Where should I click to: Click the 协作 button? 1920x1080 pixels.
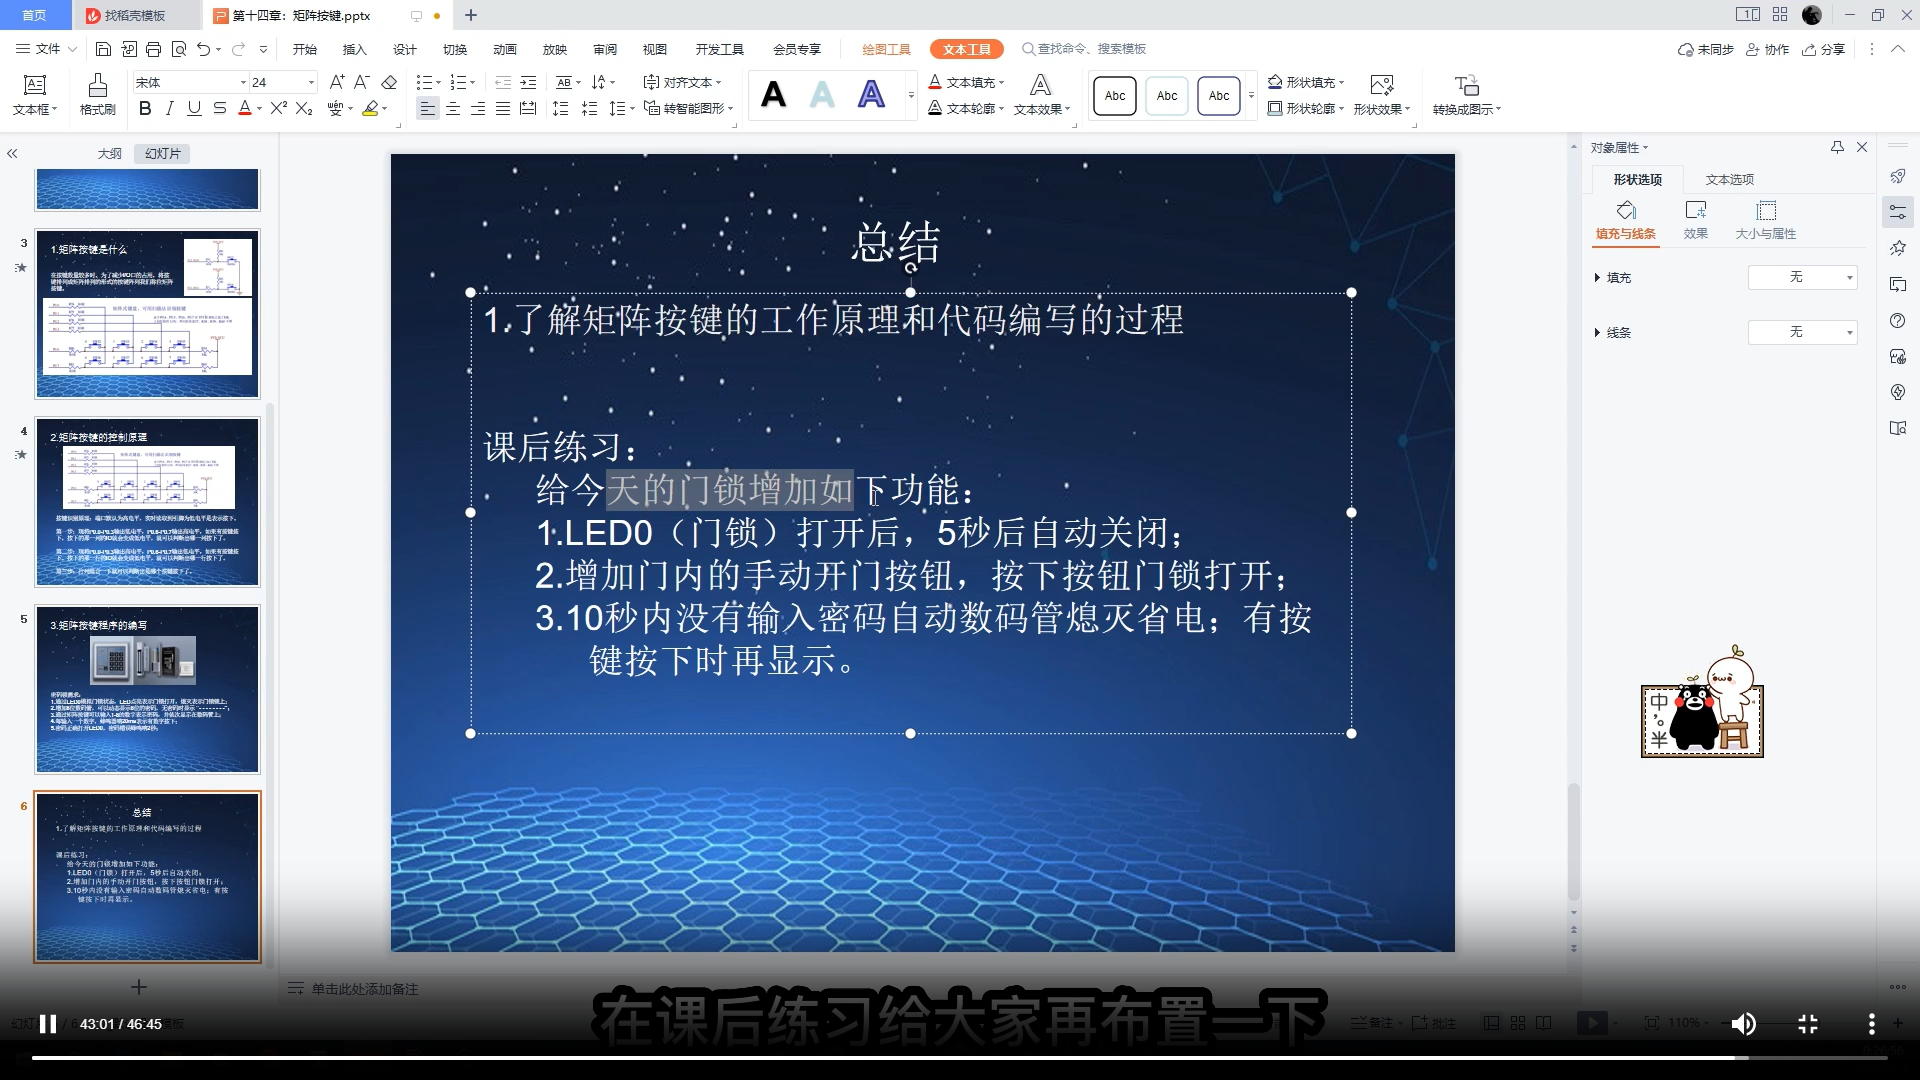pyautogui.click(x=1767, y=49)
